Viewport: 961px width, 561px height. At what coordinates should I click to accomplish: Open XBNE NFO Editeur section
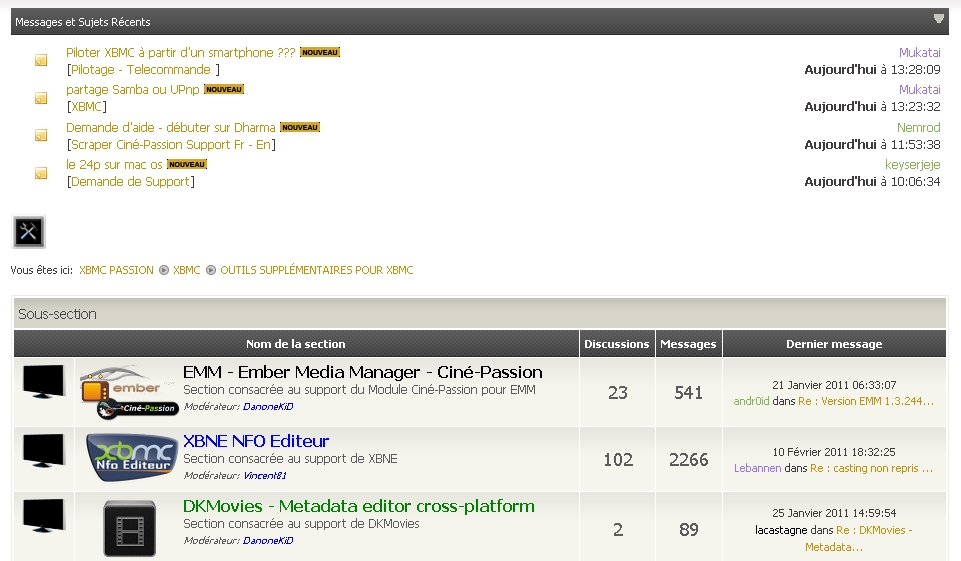point(256,441)
